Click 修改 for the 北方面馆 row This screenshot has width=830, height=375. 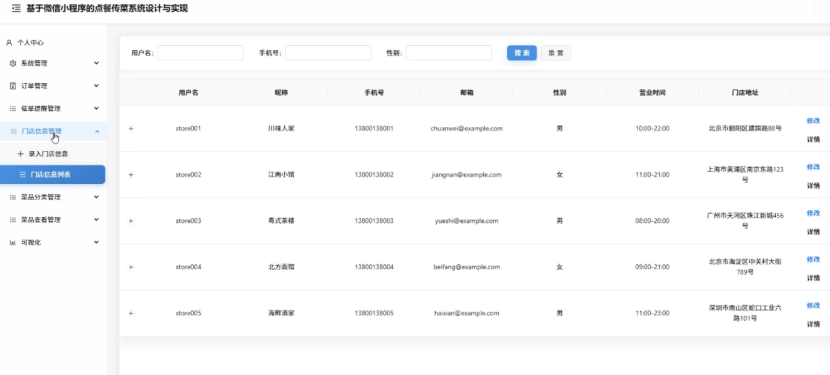pyautogui.click(x=813, y=259)
